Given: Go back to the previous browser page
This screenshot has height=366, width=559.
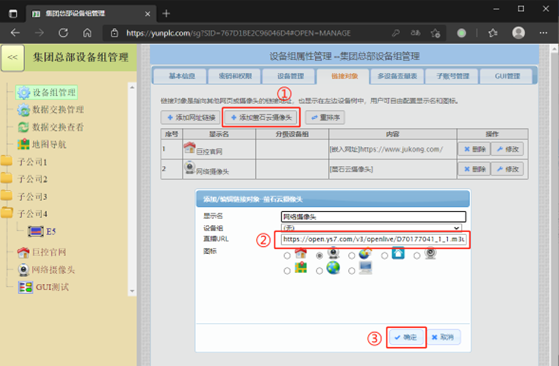Looking at the screenshot, I should [x=15, y=33].
